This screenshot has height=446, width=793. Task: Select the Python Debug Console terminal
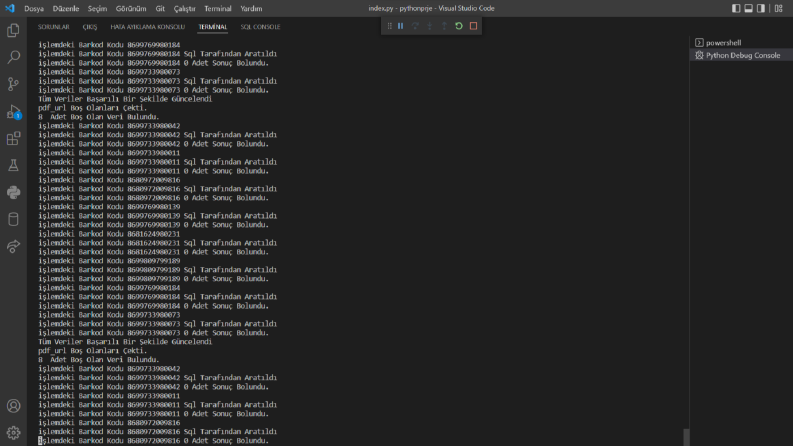(741, 55)
